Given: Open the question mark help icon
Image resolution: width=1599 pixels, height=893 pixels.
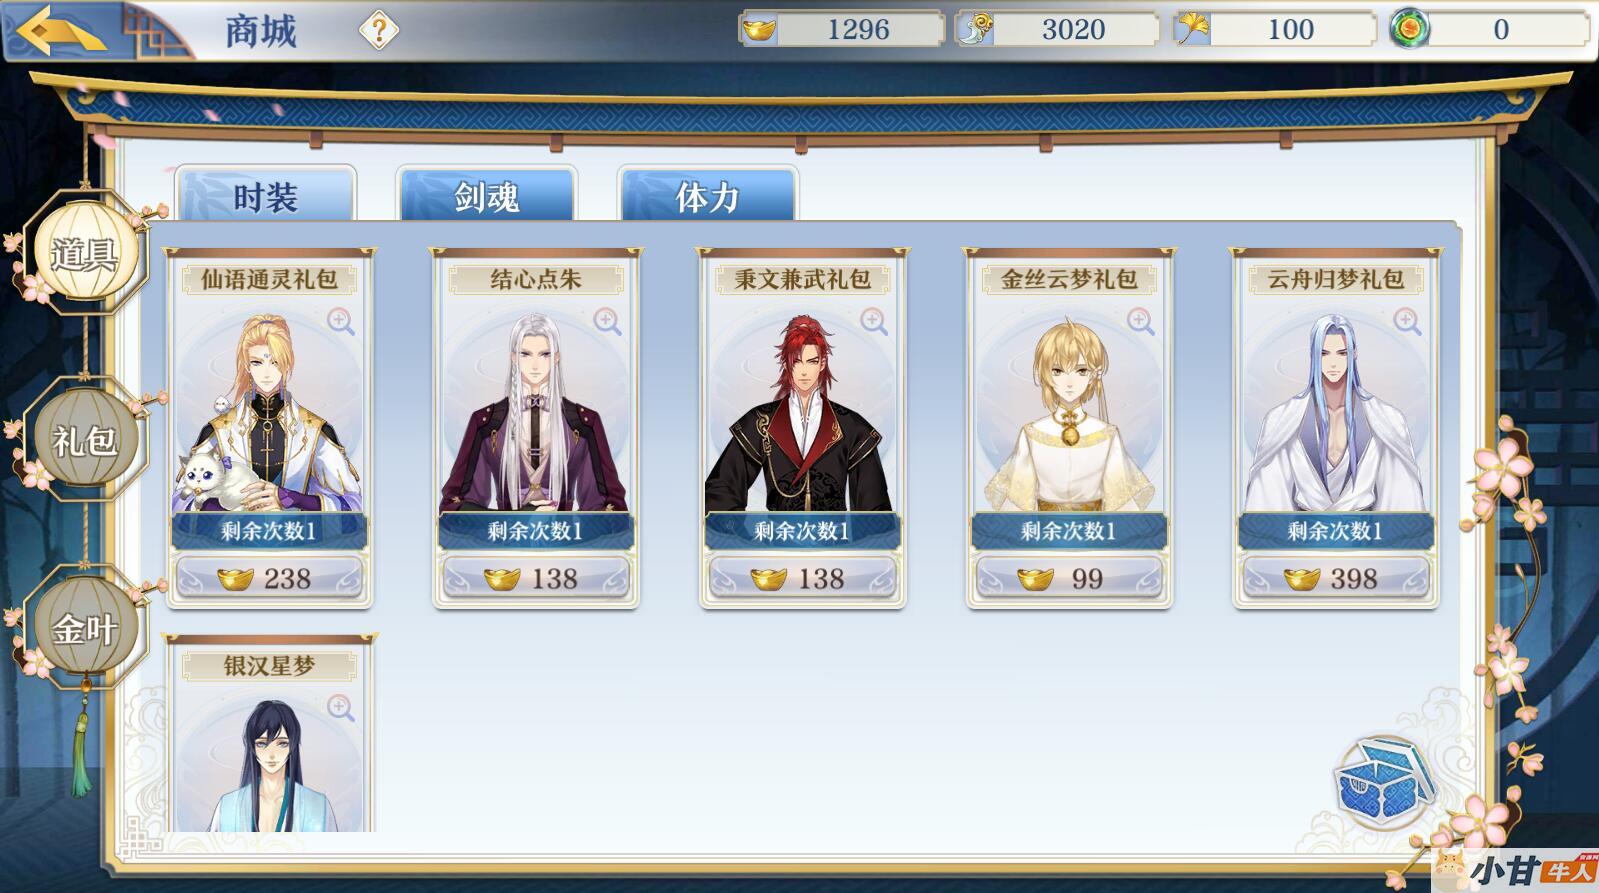Looking at the screenshot, I should [379, 31].
